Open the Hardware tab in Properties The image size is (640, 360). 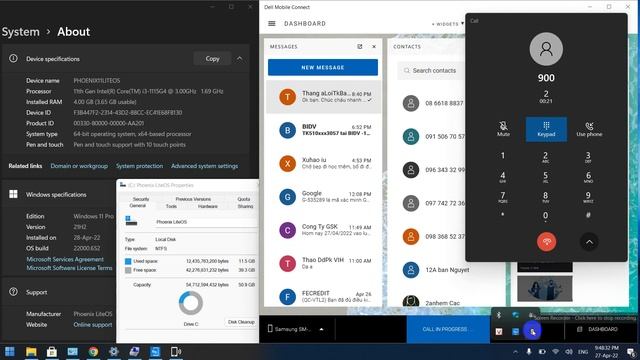pyautogui.click(x=208, y=207)
